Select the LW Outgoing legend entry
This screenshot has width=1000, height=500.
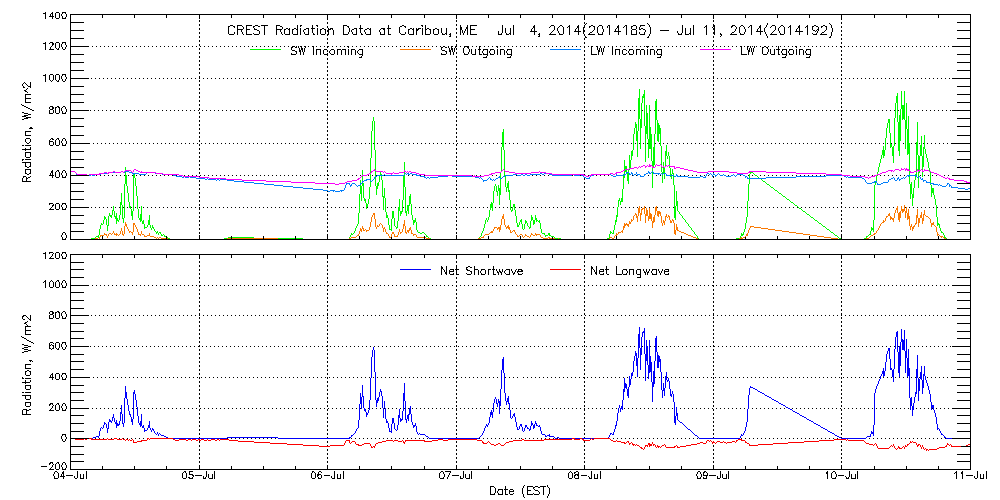(774, 52)
